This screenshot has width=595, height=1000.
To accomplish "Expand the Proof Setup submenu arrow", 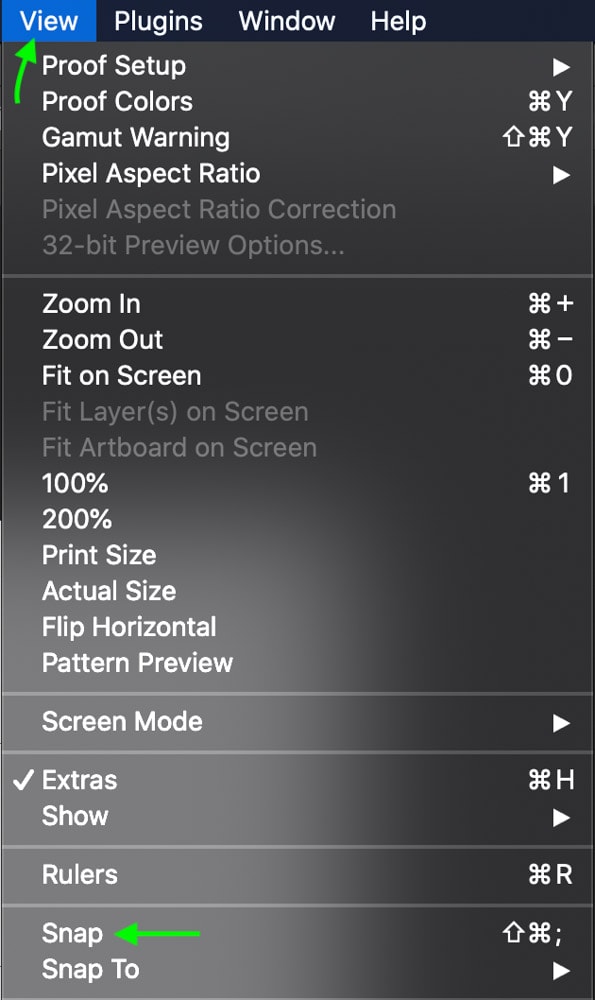I will [x=561, y=66].
